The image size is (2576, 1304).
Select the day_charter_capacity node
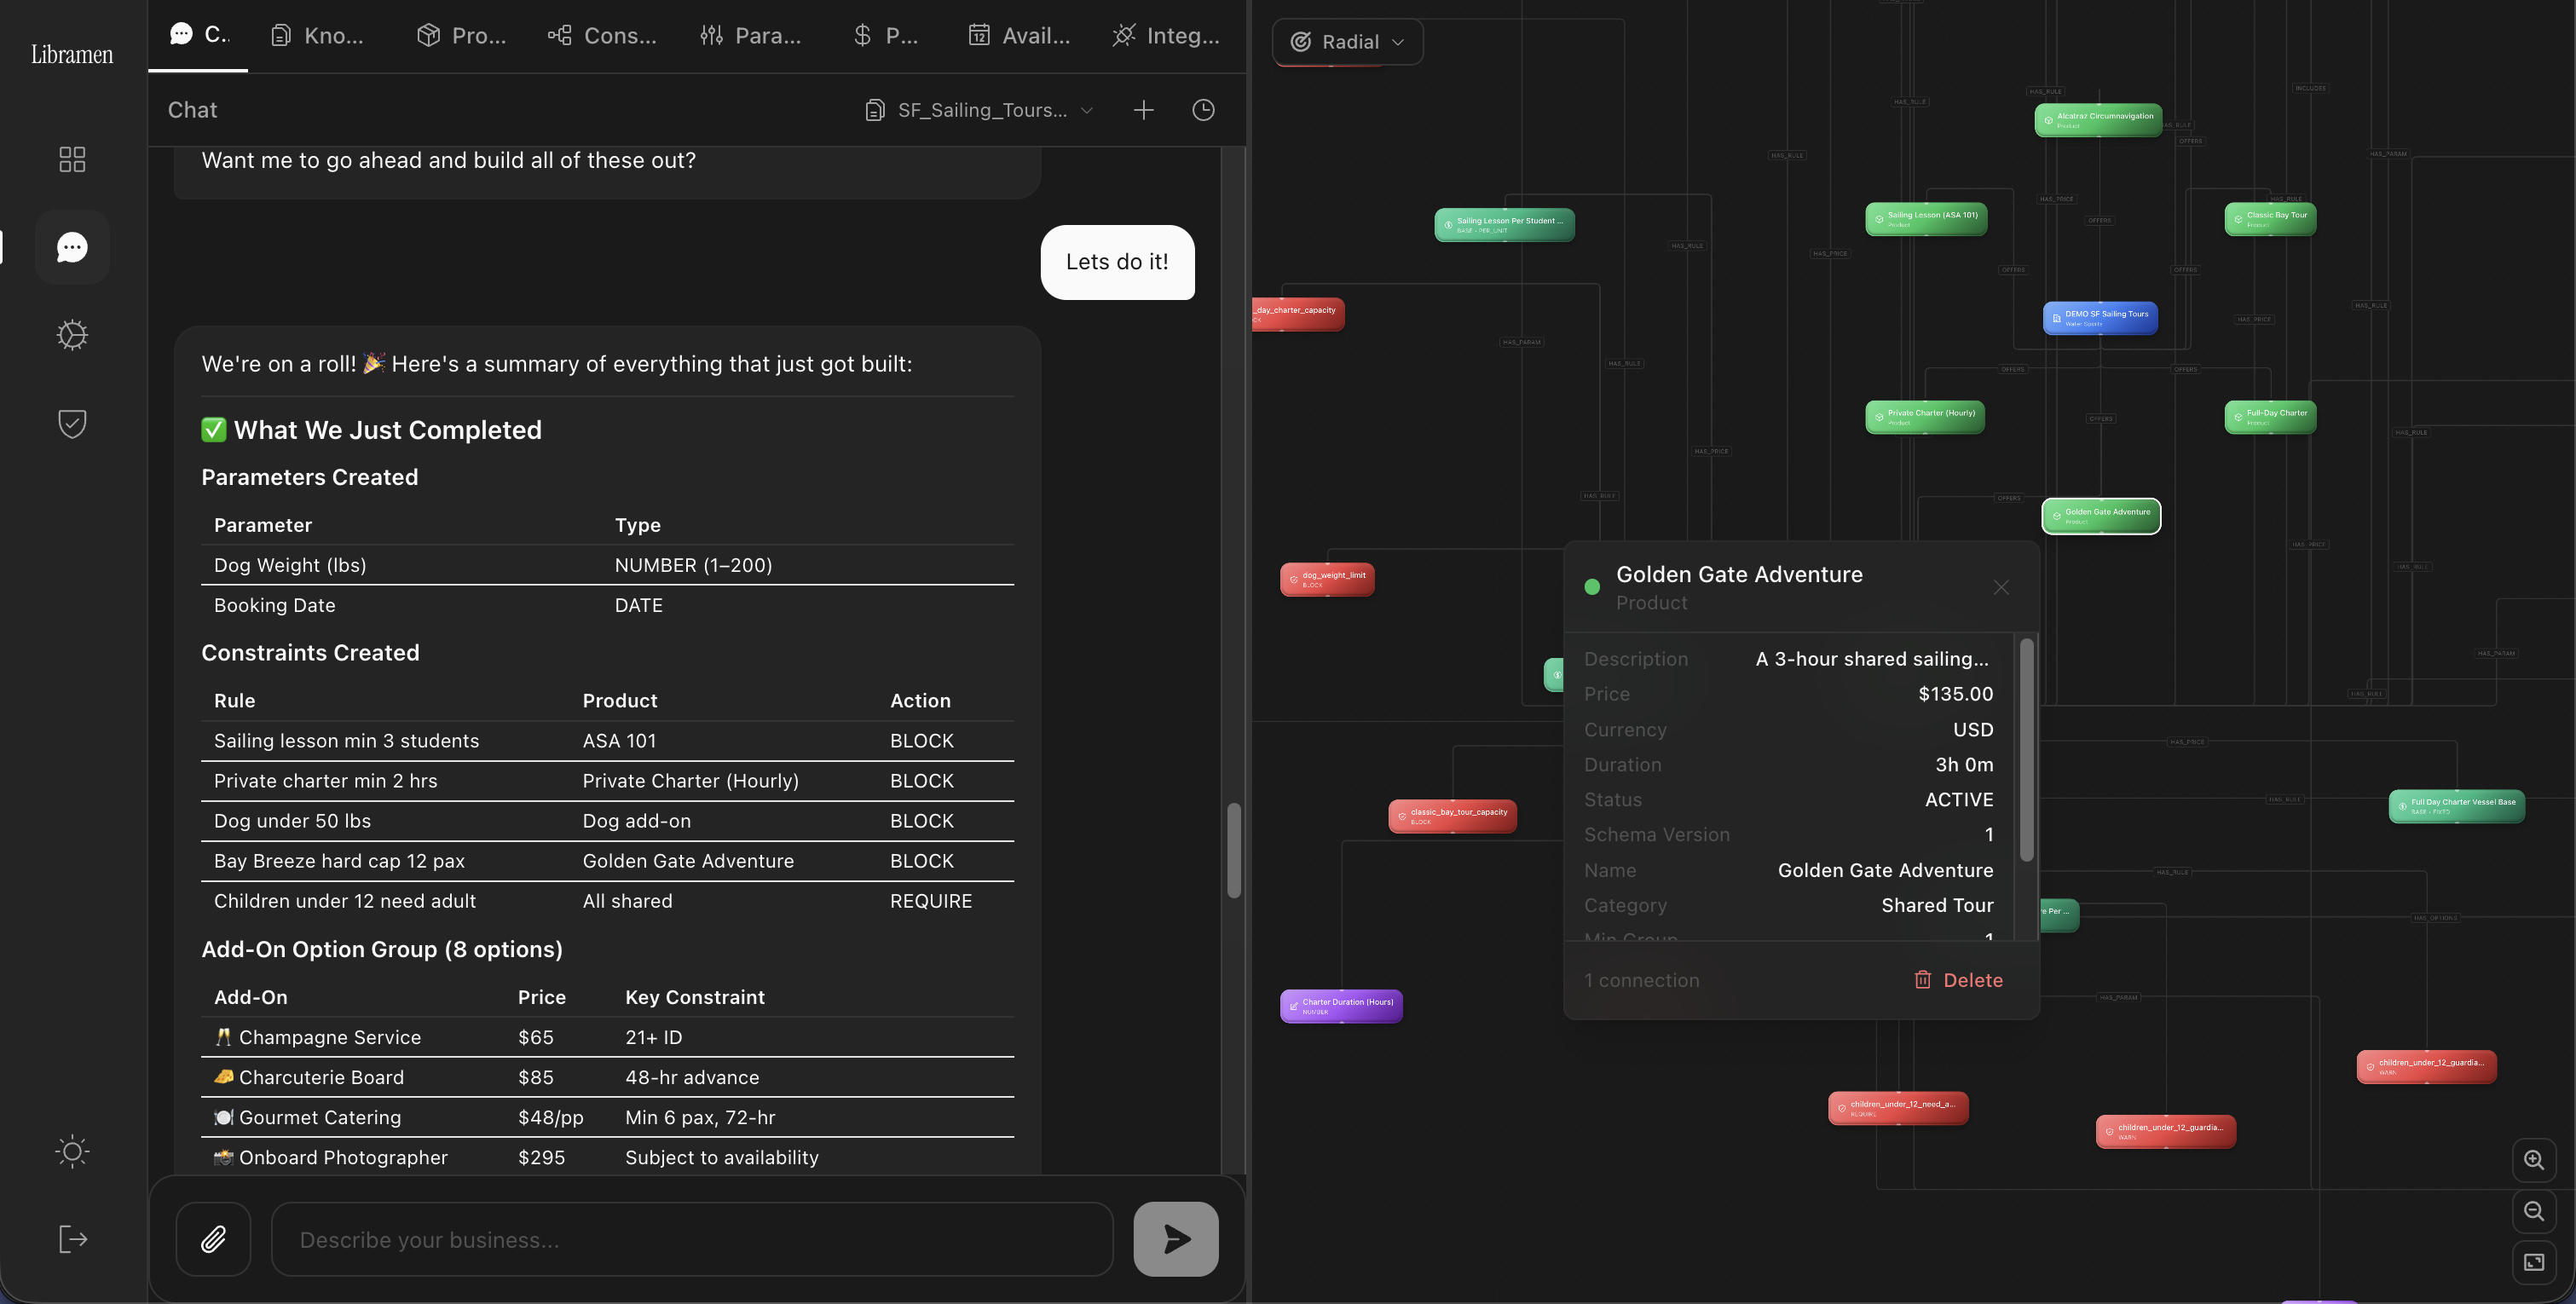1298,314
